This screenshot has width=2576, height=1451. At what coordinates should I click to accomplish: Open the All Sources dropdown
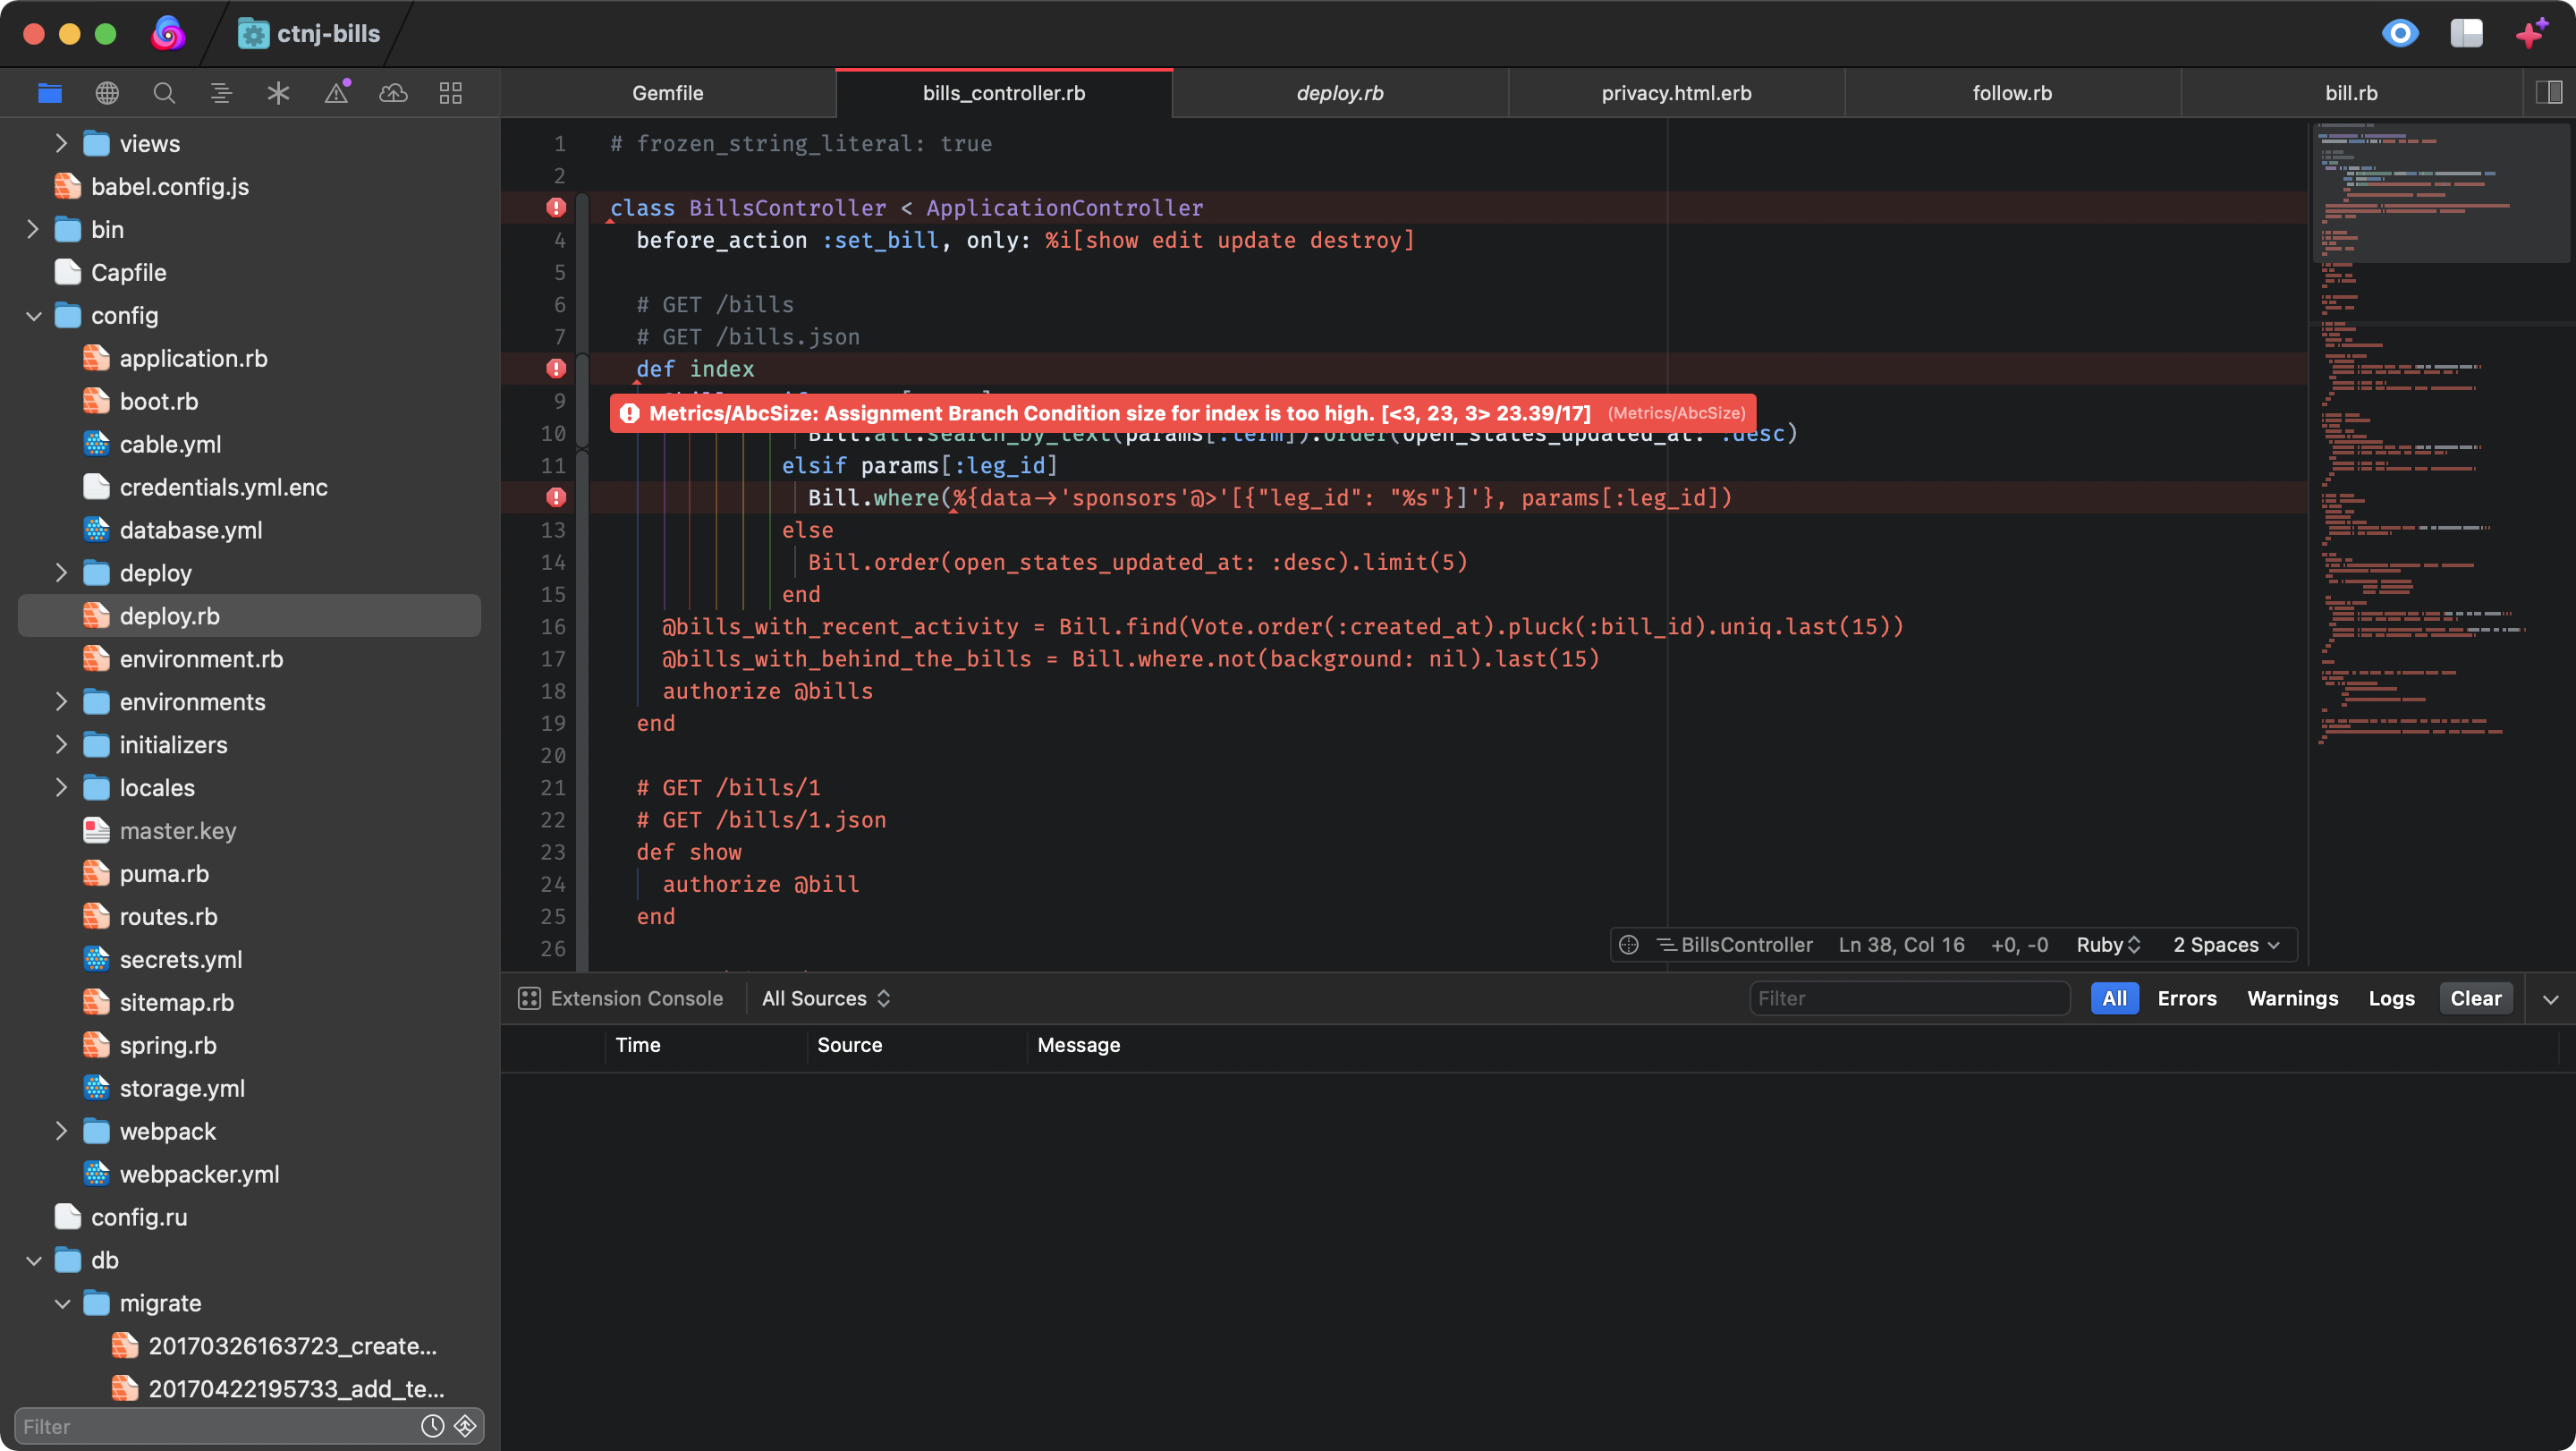[825, 998]
